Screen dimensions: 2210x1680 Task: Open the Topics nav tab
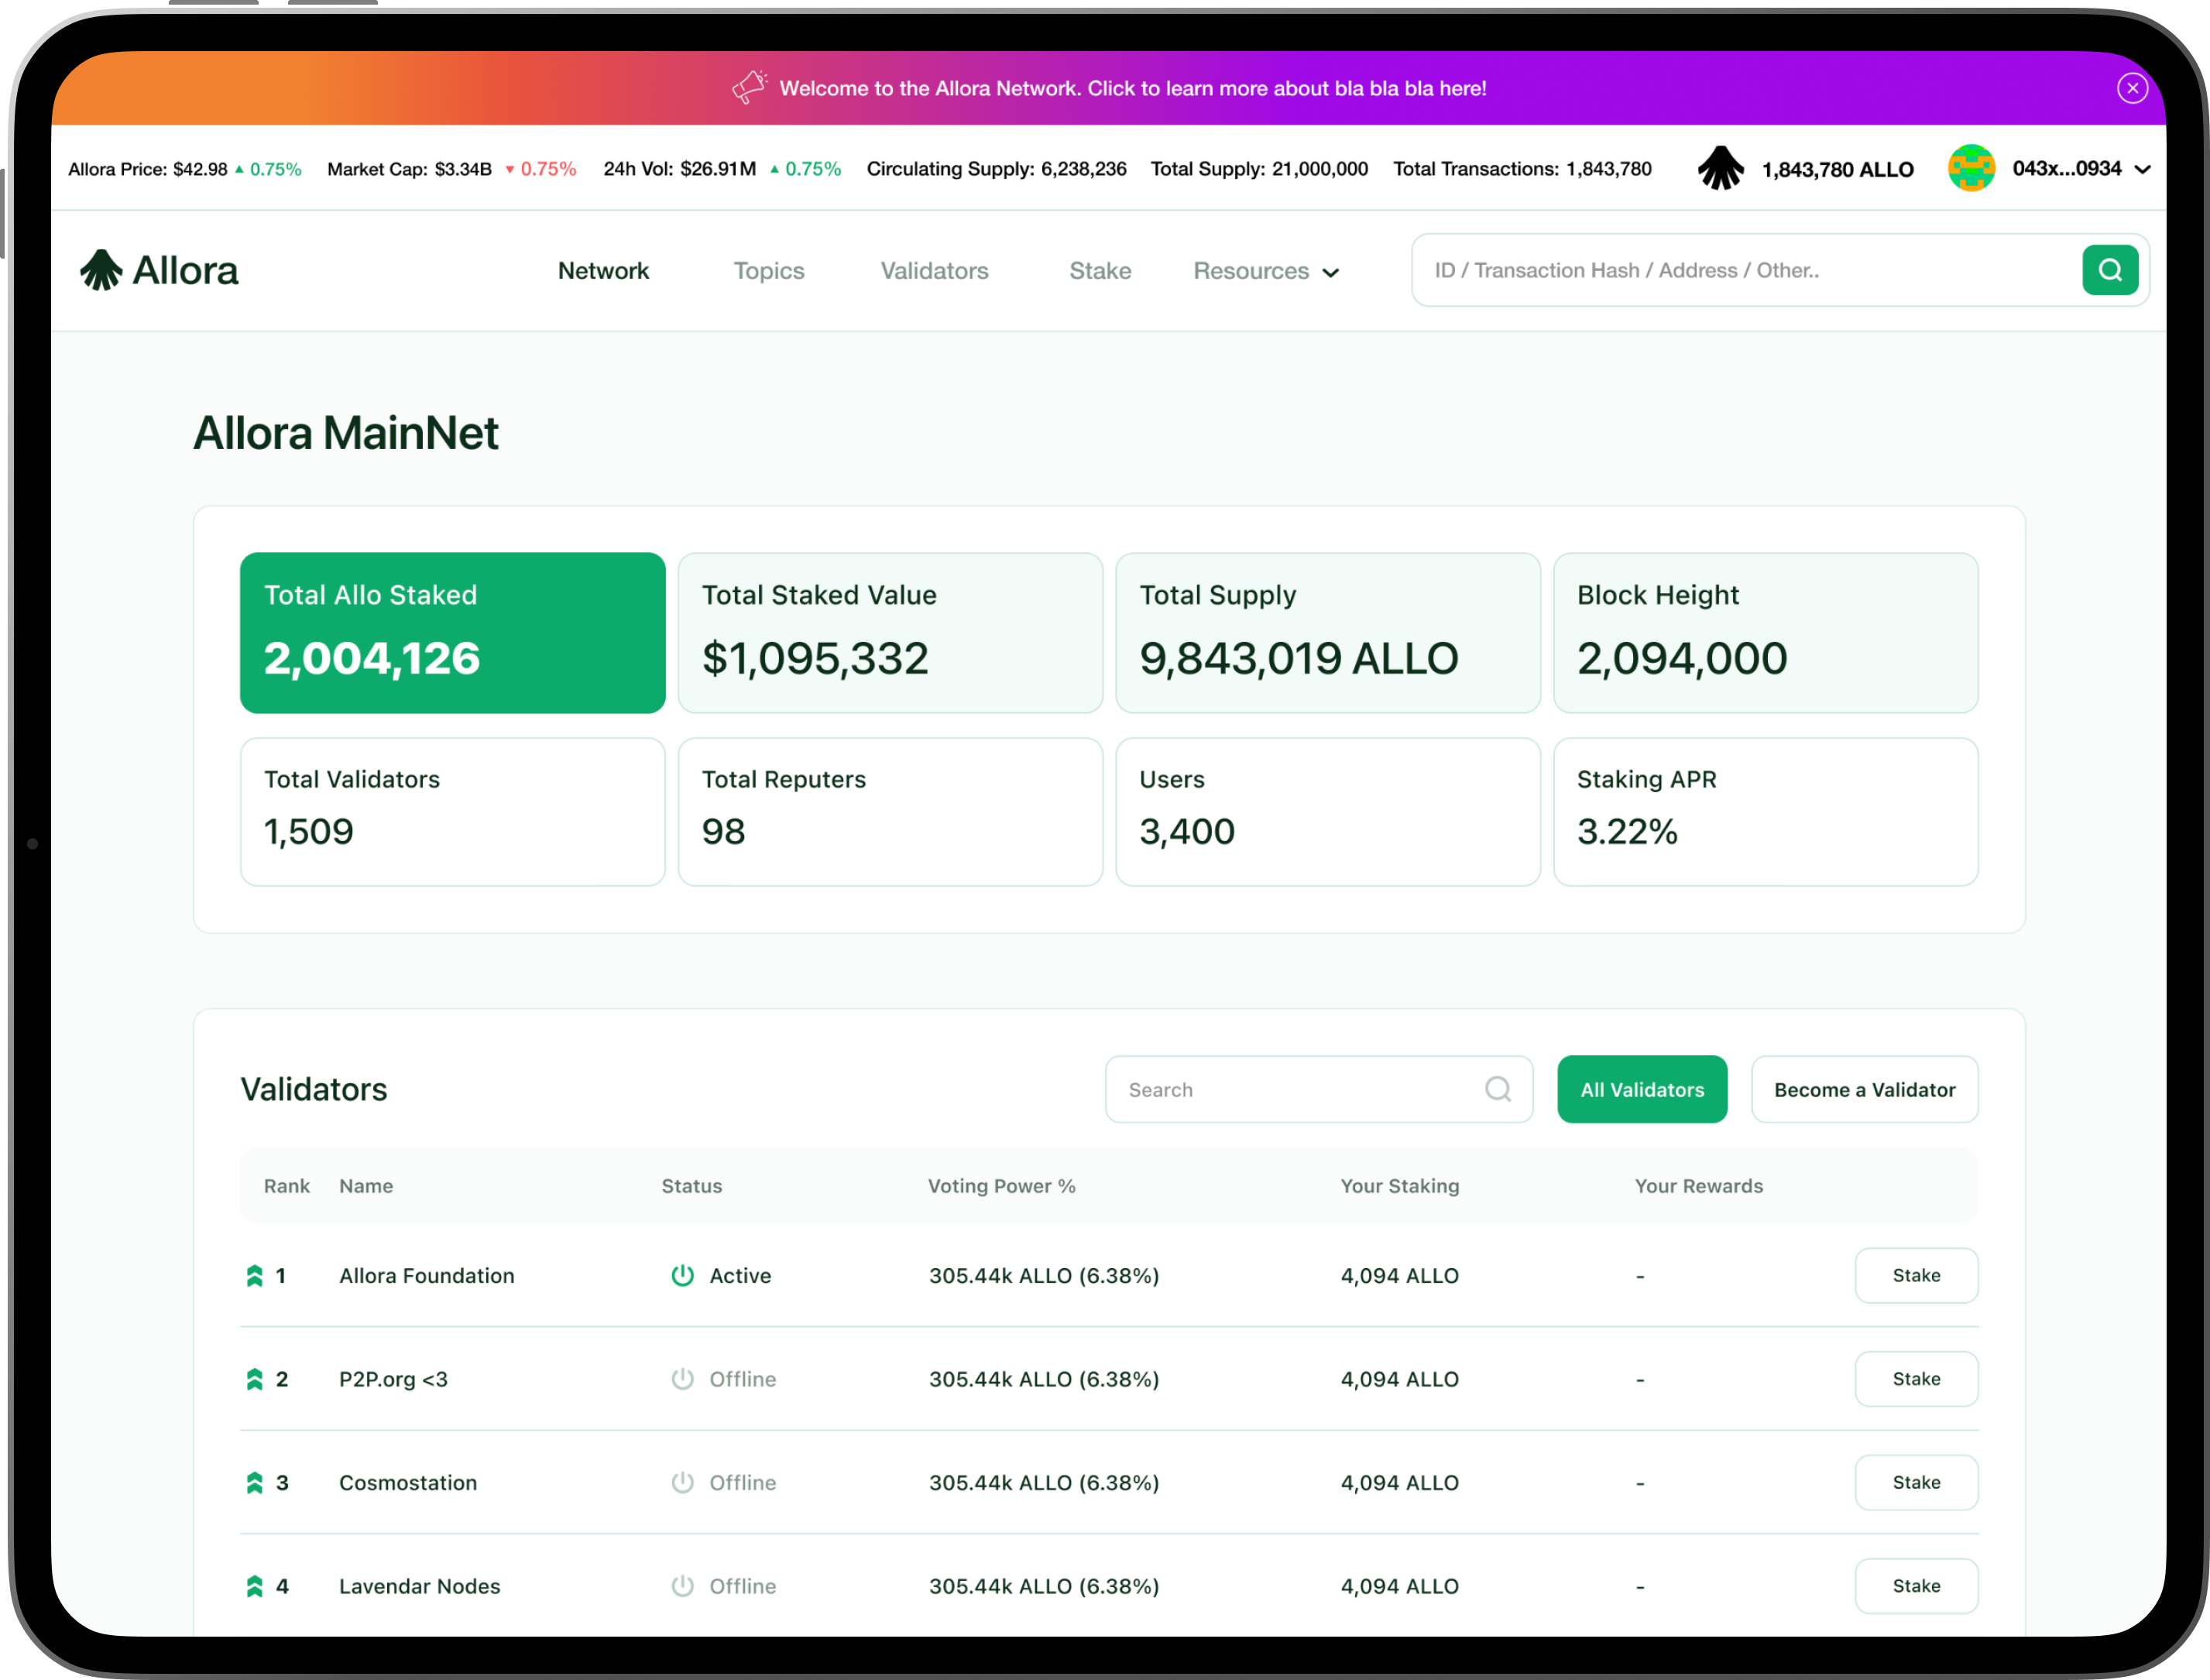pos(768,271)
